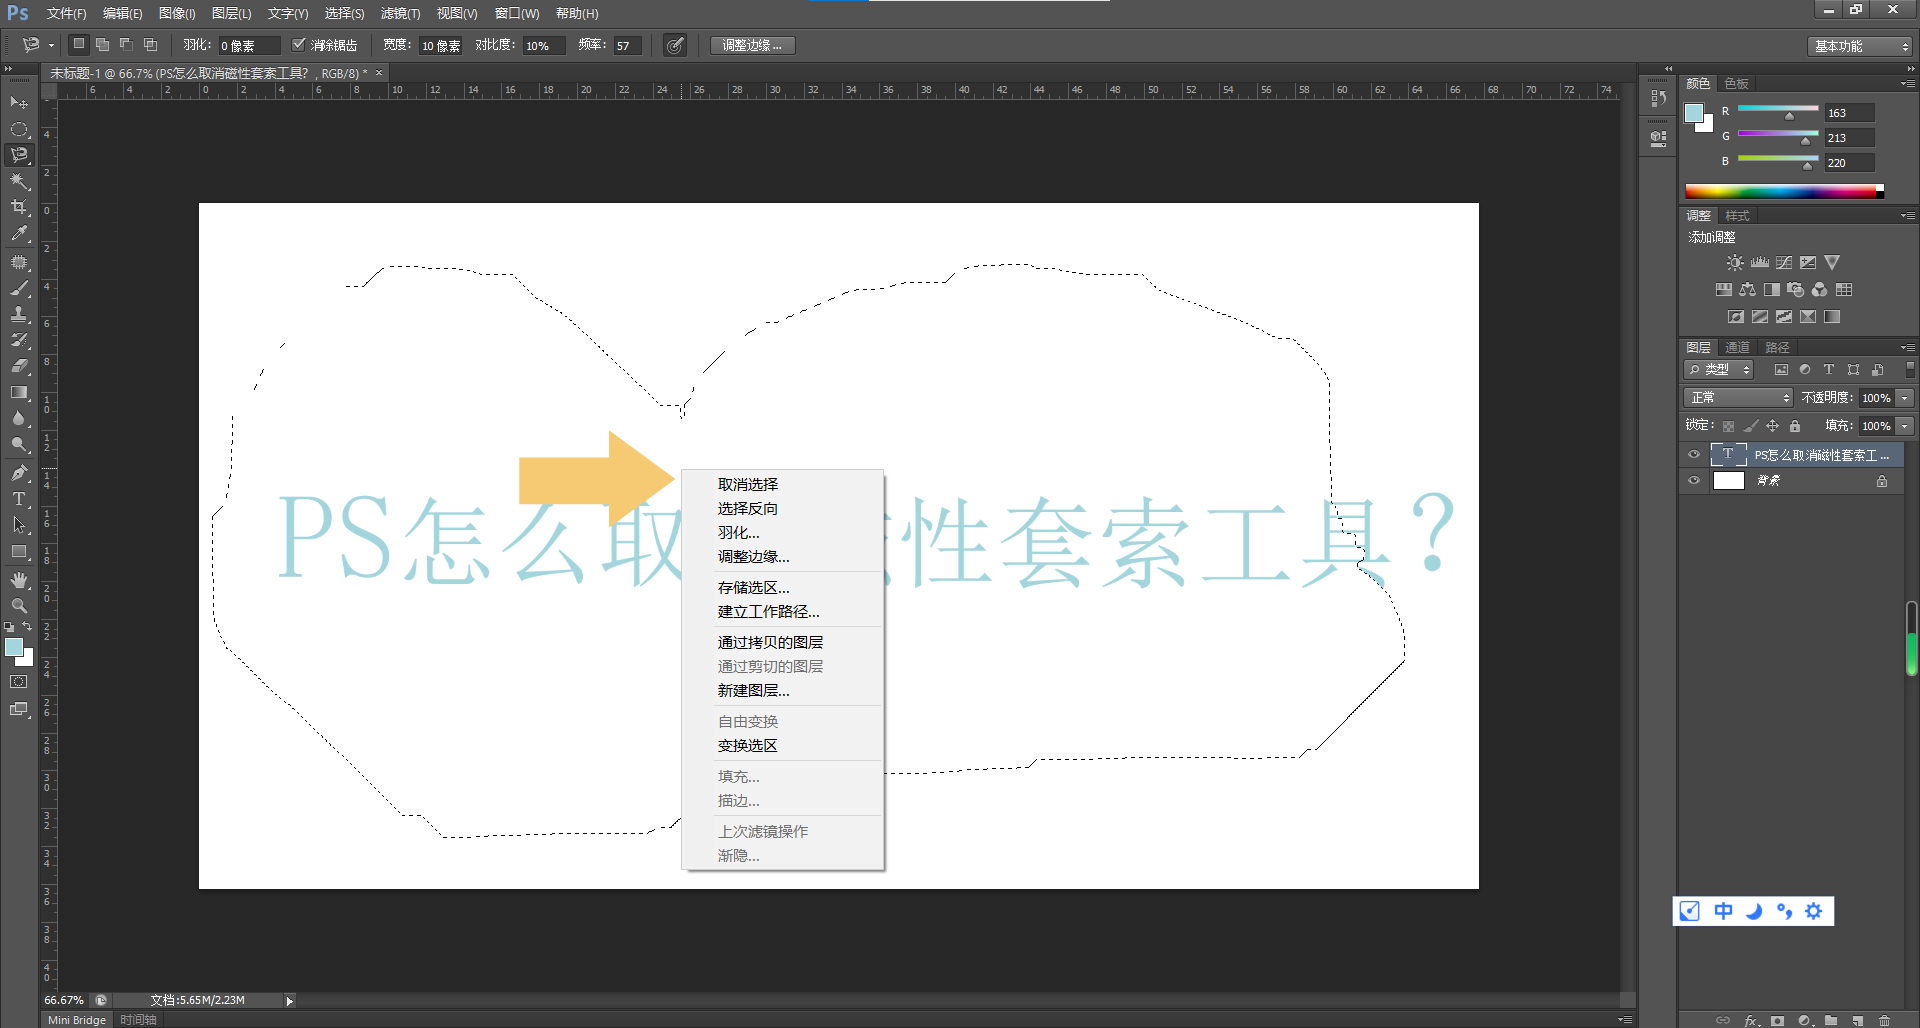Open the 正常 blend mode dropdown
The image size is (1920, 1028).
tap(1737, 397)
